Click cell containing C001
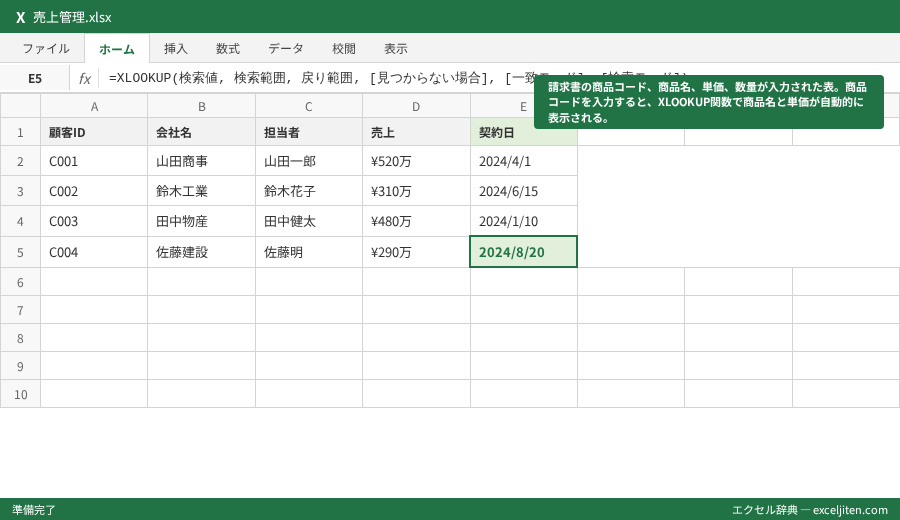Image resolution: width=900 pixels, height=520 pixels. coord(94,161)
